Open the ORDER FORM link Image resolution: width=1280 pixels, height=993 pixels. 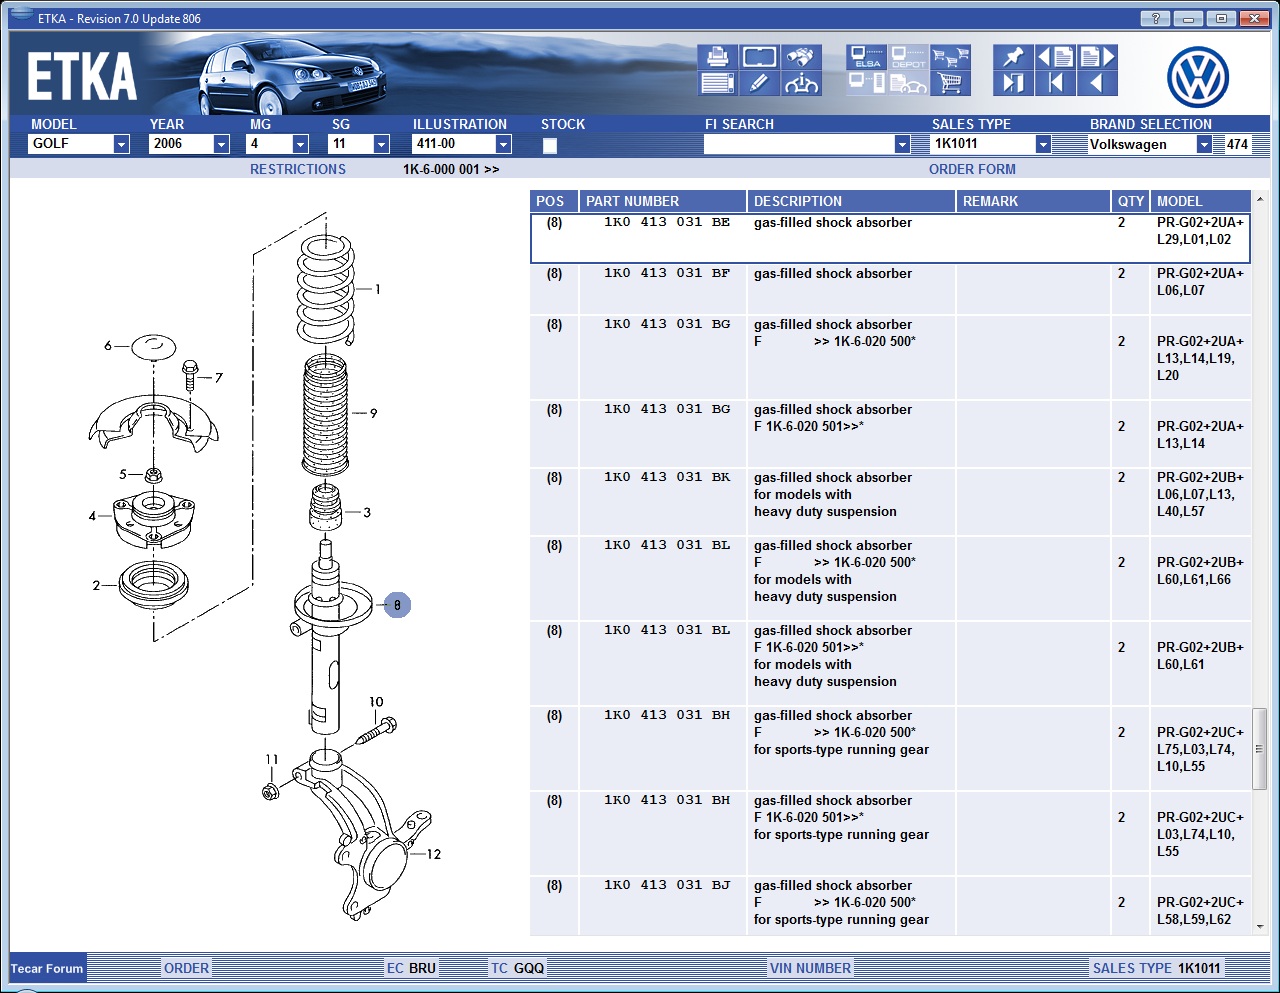click(x=972, y=170)
